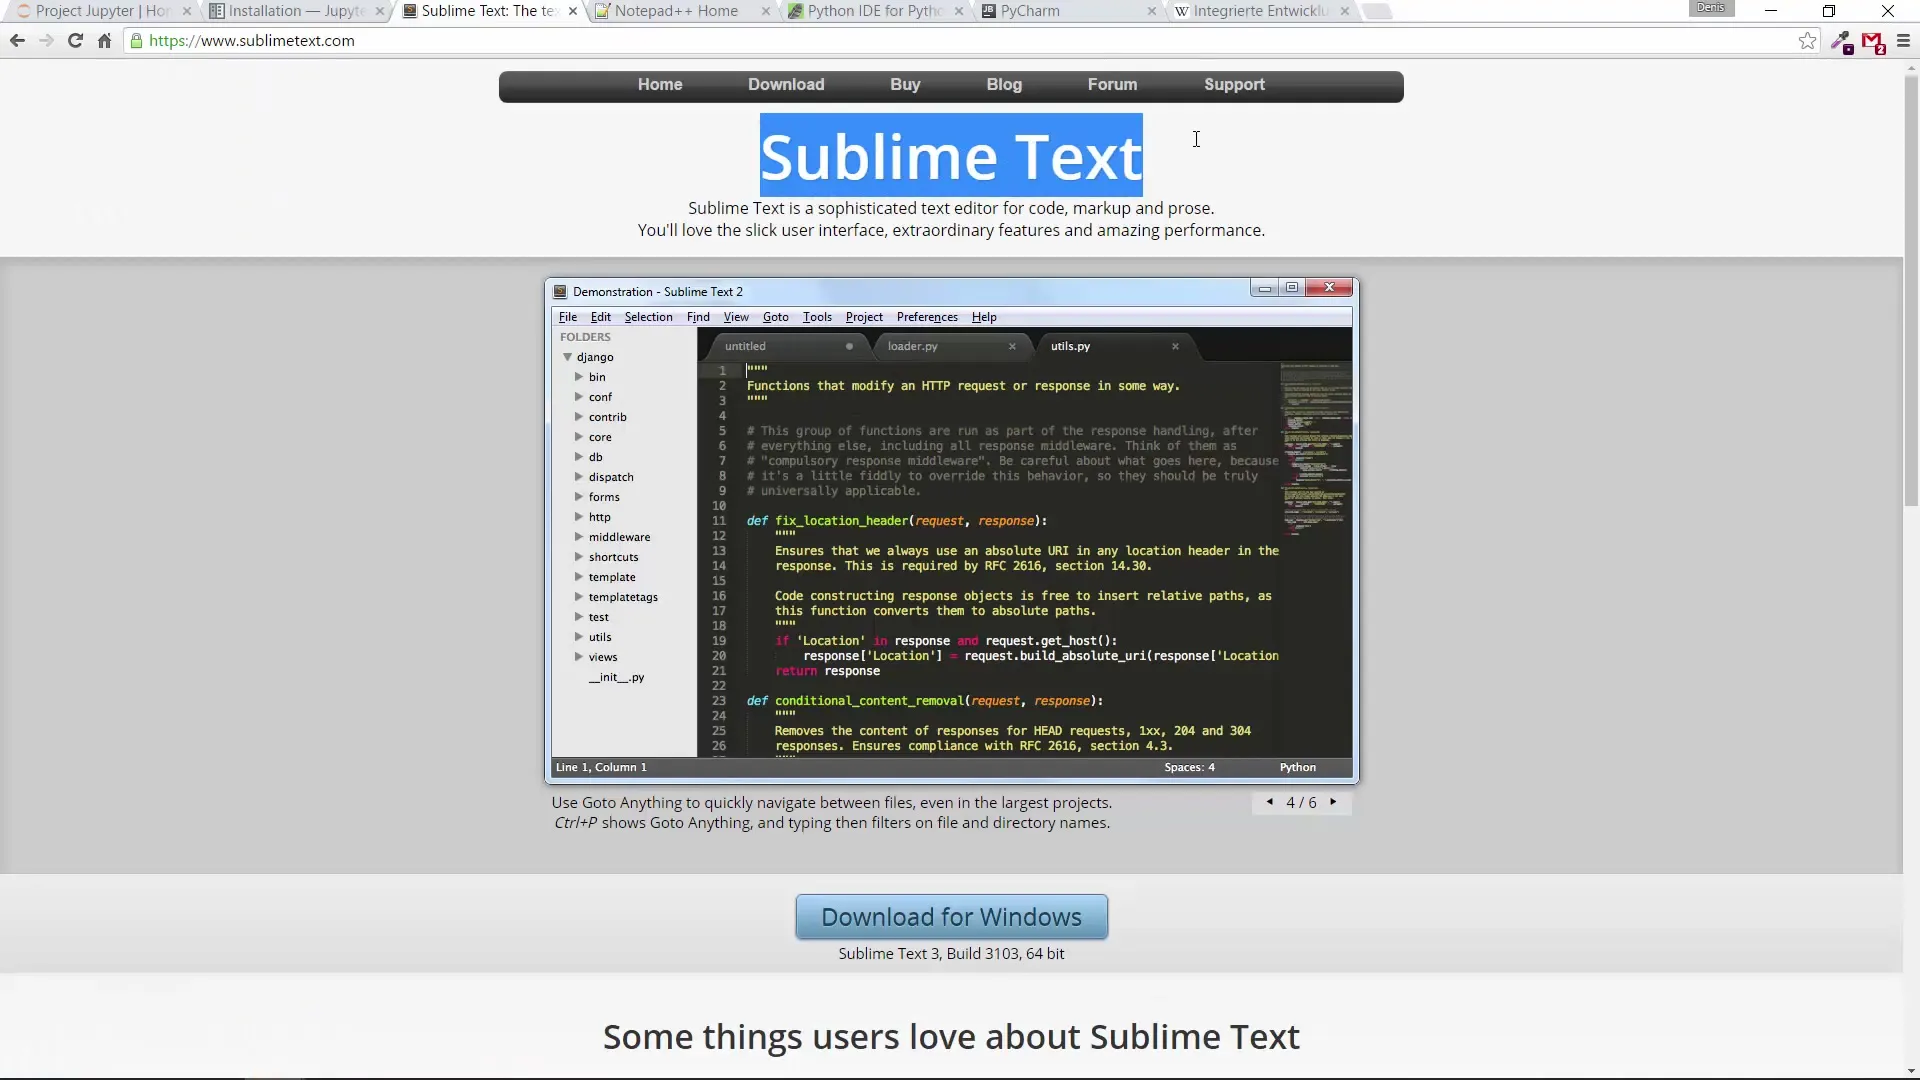The image size is (1920, 1080).
Task: Expand the conf folder arrow
Action: pos(578,397)
